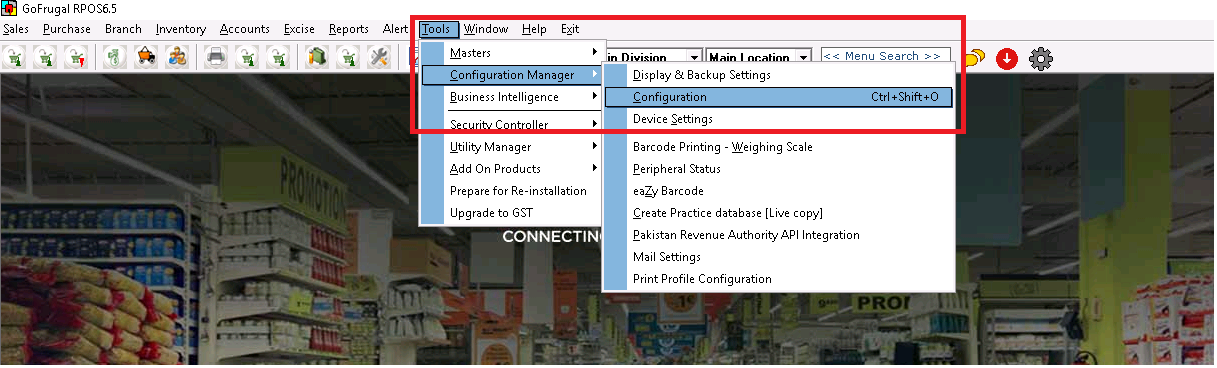Click the red download arrow icon

click(x=1007, y=59)
